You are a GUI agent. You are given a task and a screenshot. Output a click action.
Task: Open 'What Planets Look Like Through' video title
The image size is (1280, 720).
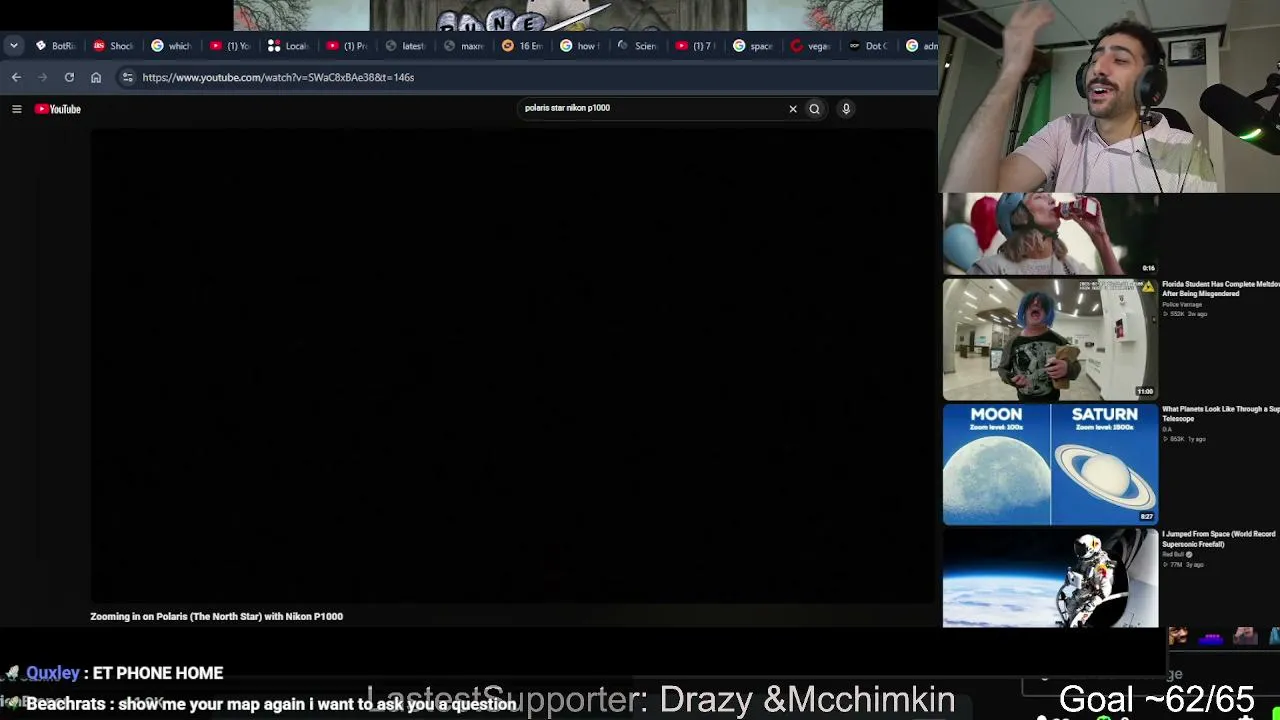(x=1221, y=414)
